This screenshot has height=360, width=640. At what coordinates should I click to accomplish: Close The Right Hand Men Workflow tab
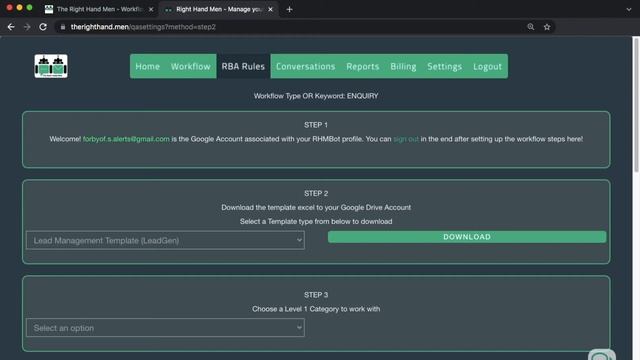[151, 9]
